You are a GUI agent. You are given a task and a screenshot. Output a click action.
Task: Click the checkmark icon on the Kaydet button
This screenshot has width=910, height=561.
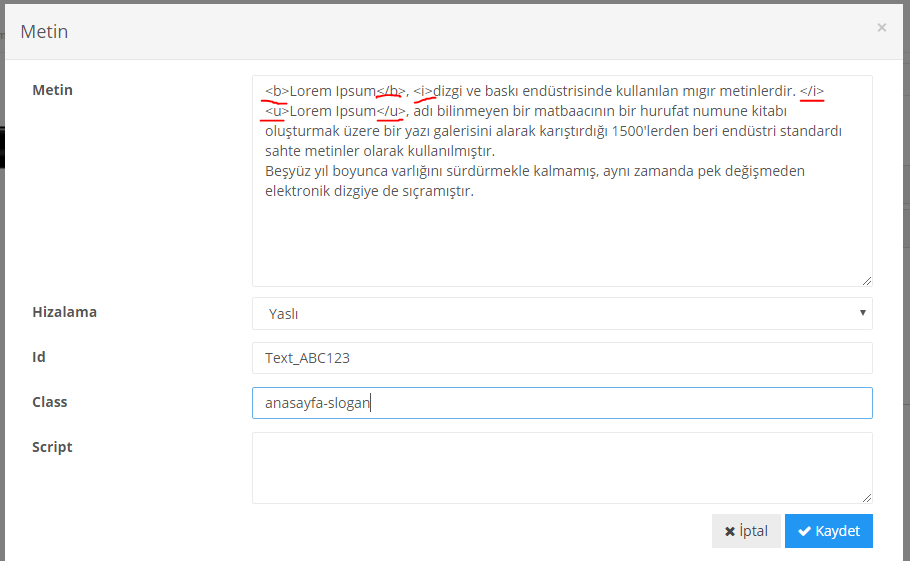[x=804, y=531]
